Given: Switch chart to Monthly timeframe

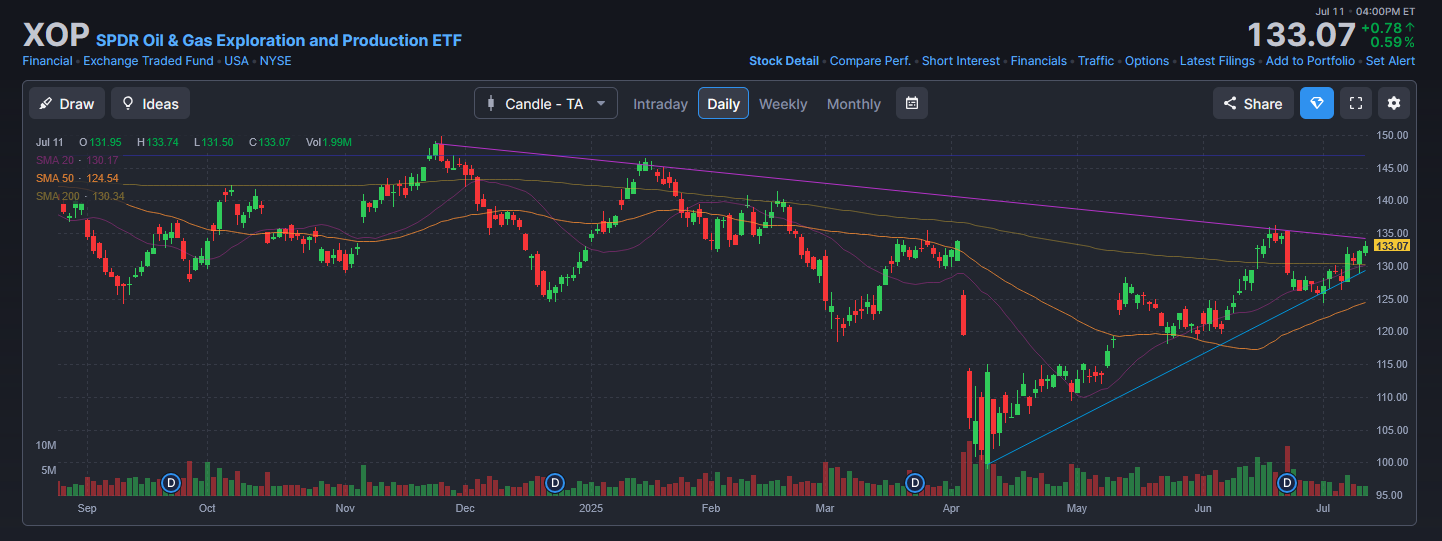Looking at the screenshot, I should pyautogui.click(x=854, y=104).
